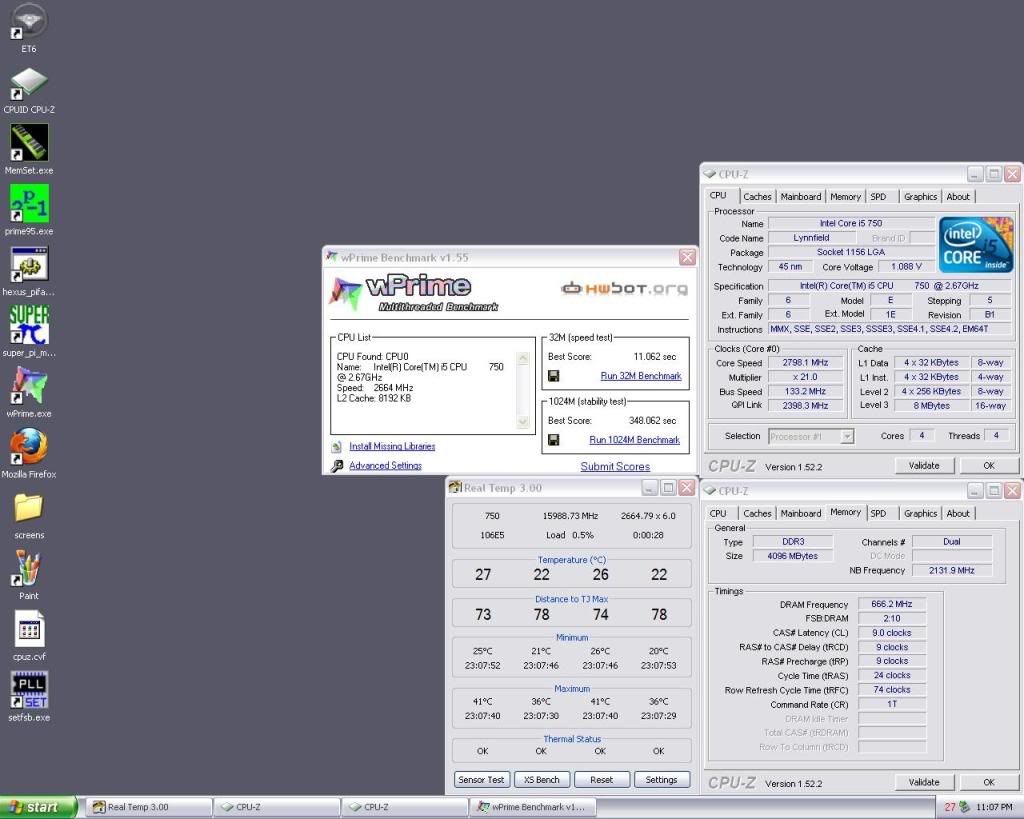1024x819 pixels.
Task: Click the Advanced Settings wrench icon
Action: click(x=337, y=466)
